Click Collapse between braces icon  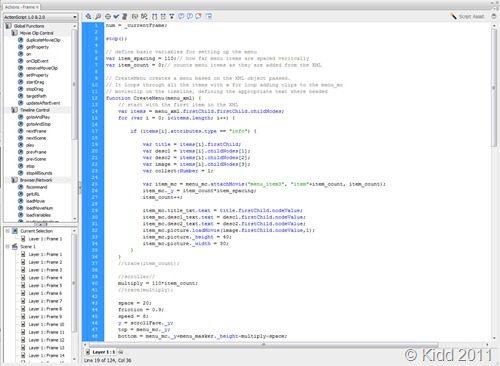pos(155,16)
